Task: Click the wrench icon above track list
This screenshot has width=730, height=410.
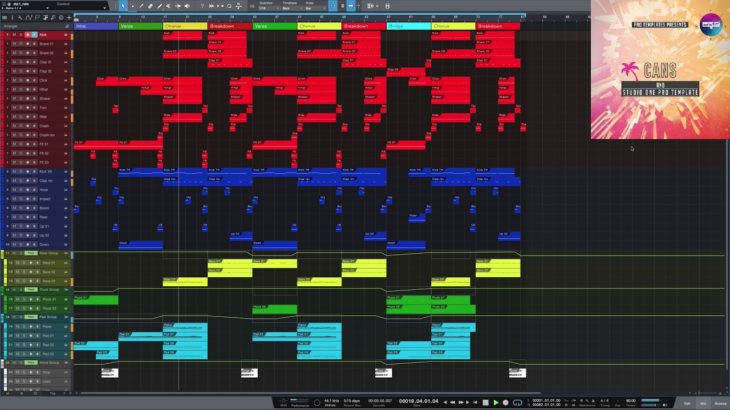Action: click(x=20, y=18)
